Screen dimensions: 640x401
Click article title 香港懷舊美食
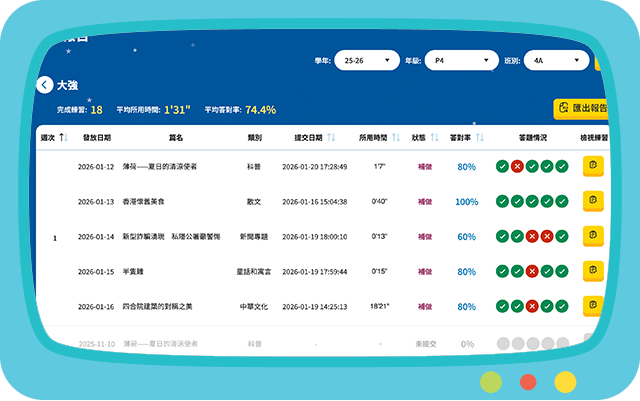coord(143,202)
